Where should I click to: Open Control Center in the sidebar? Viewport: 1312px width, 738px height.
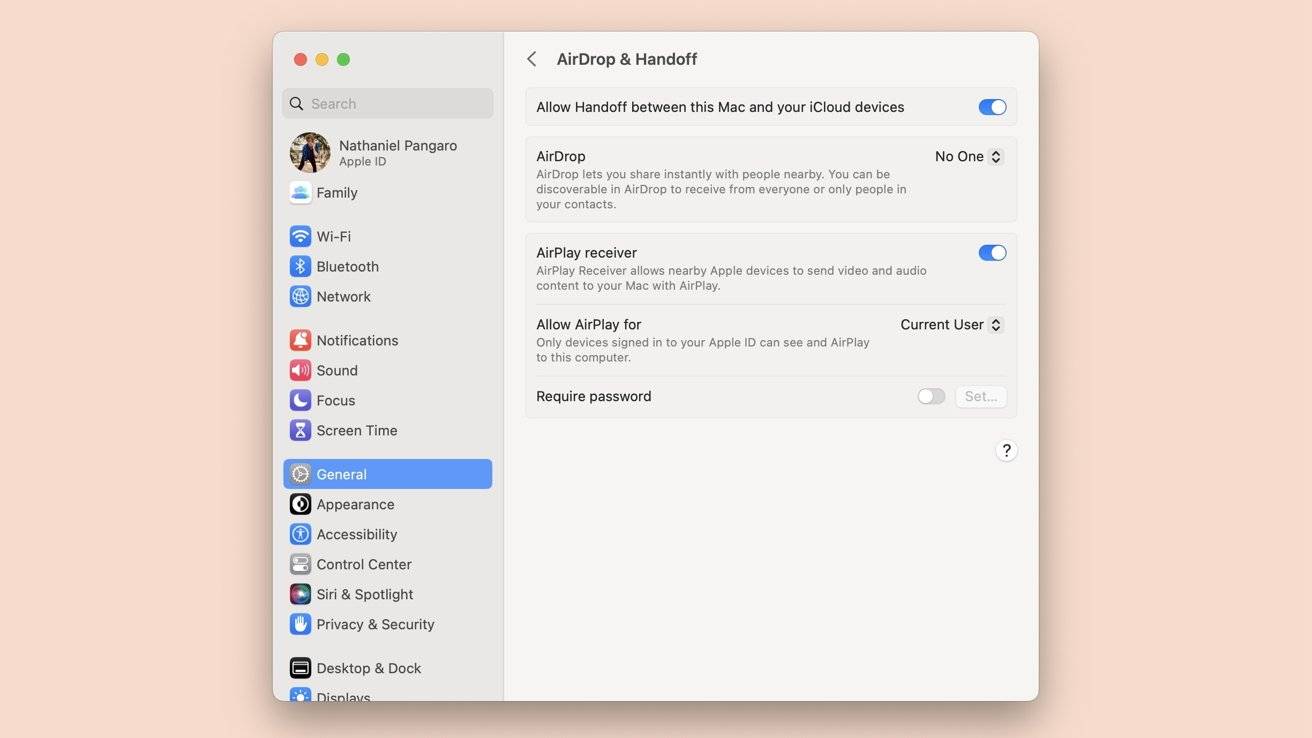[x=363, y=564]
